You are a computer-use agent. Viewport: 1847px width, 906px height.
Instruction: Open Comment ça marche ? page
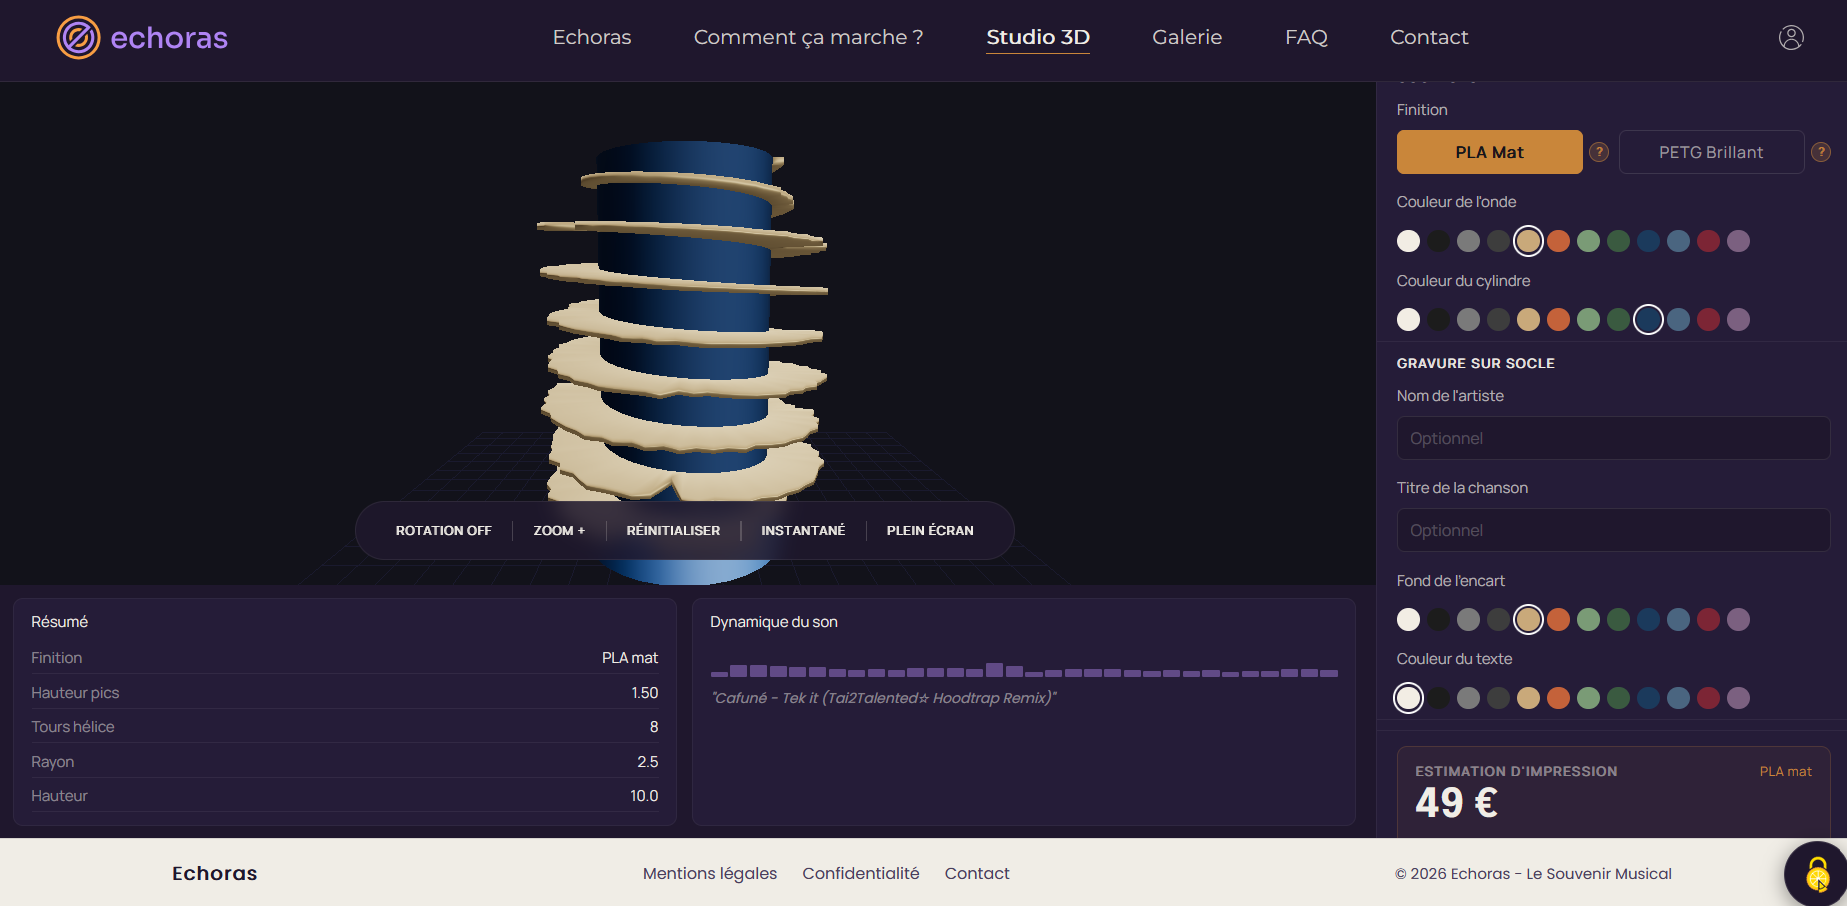(x=808, y=37)
